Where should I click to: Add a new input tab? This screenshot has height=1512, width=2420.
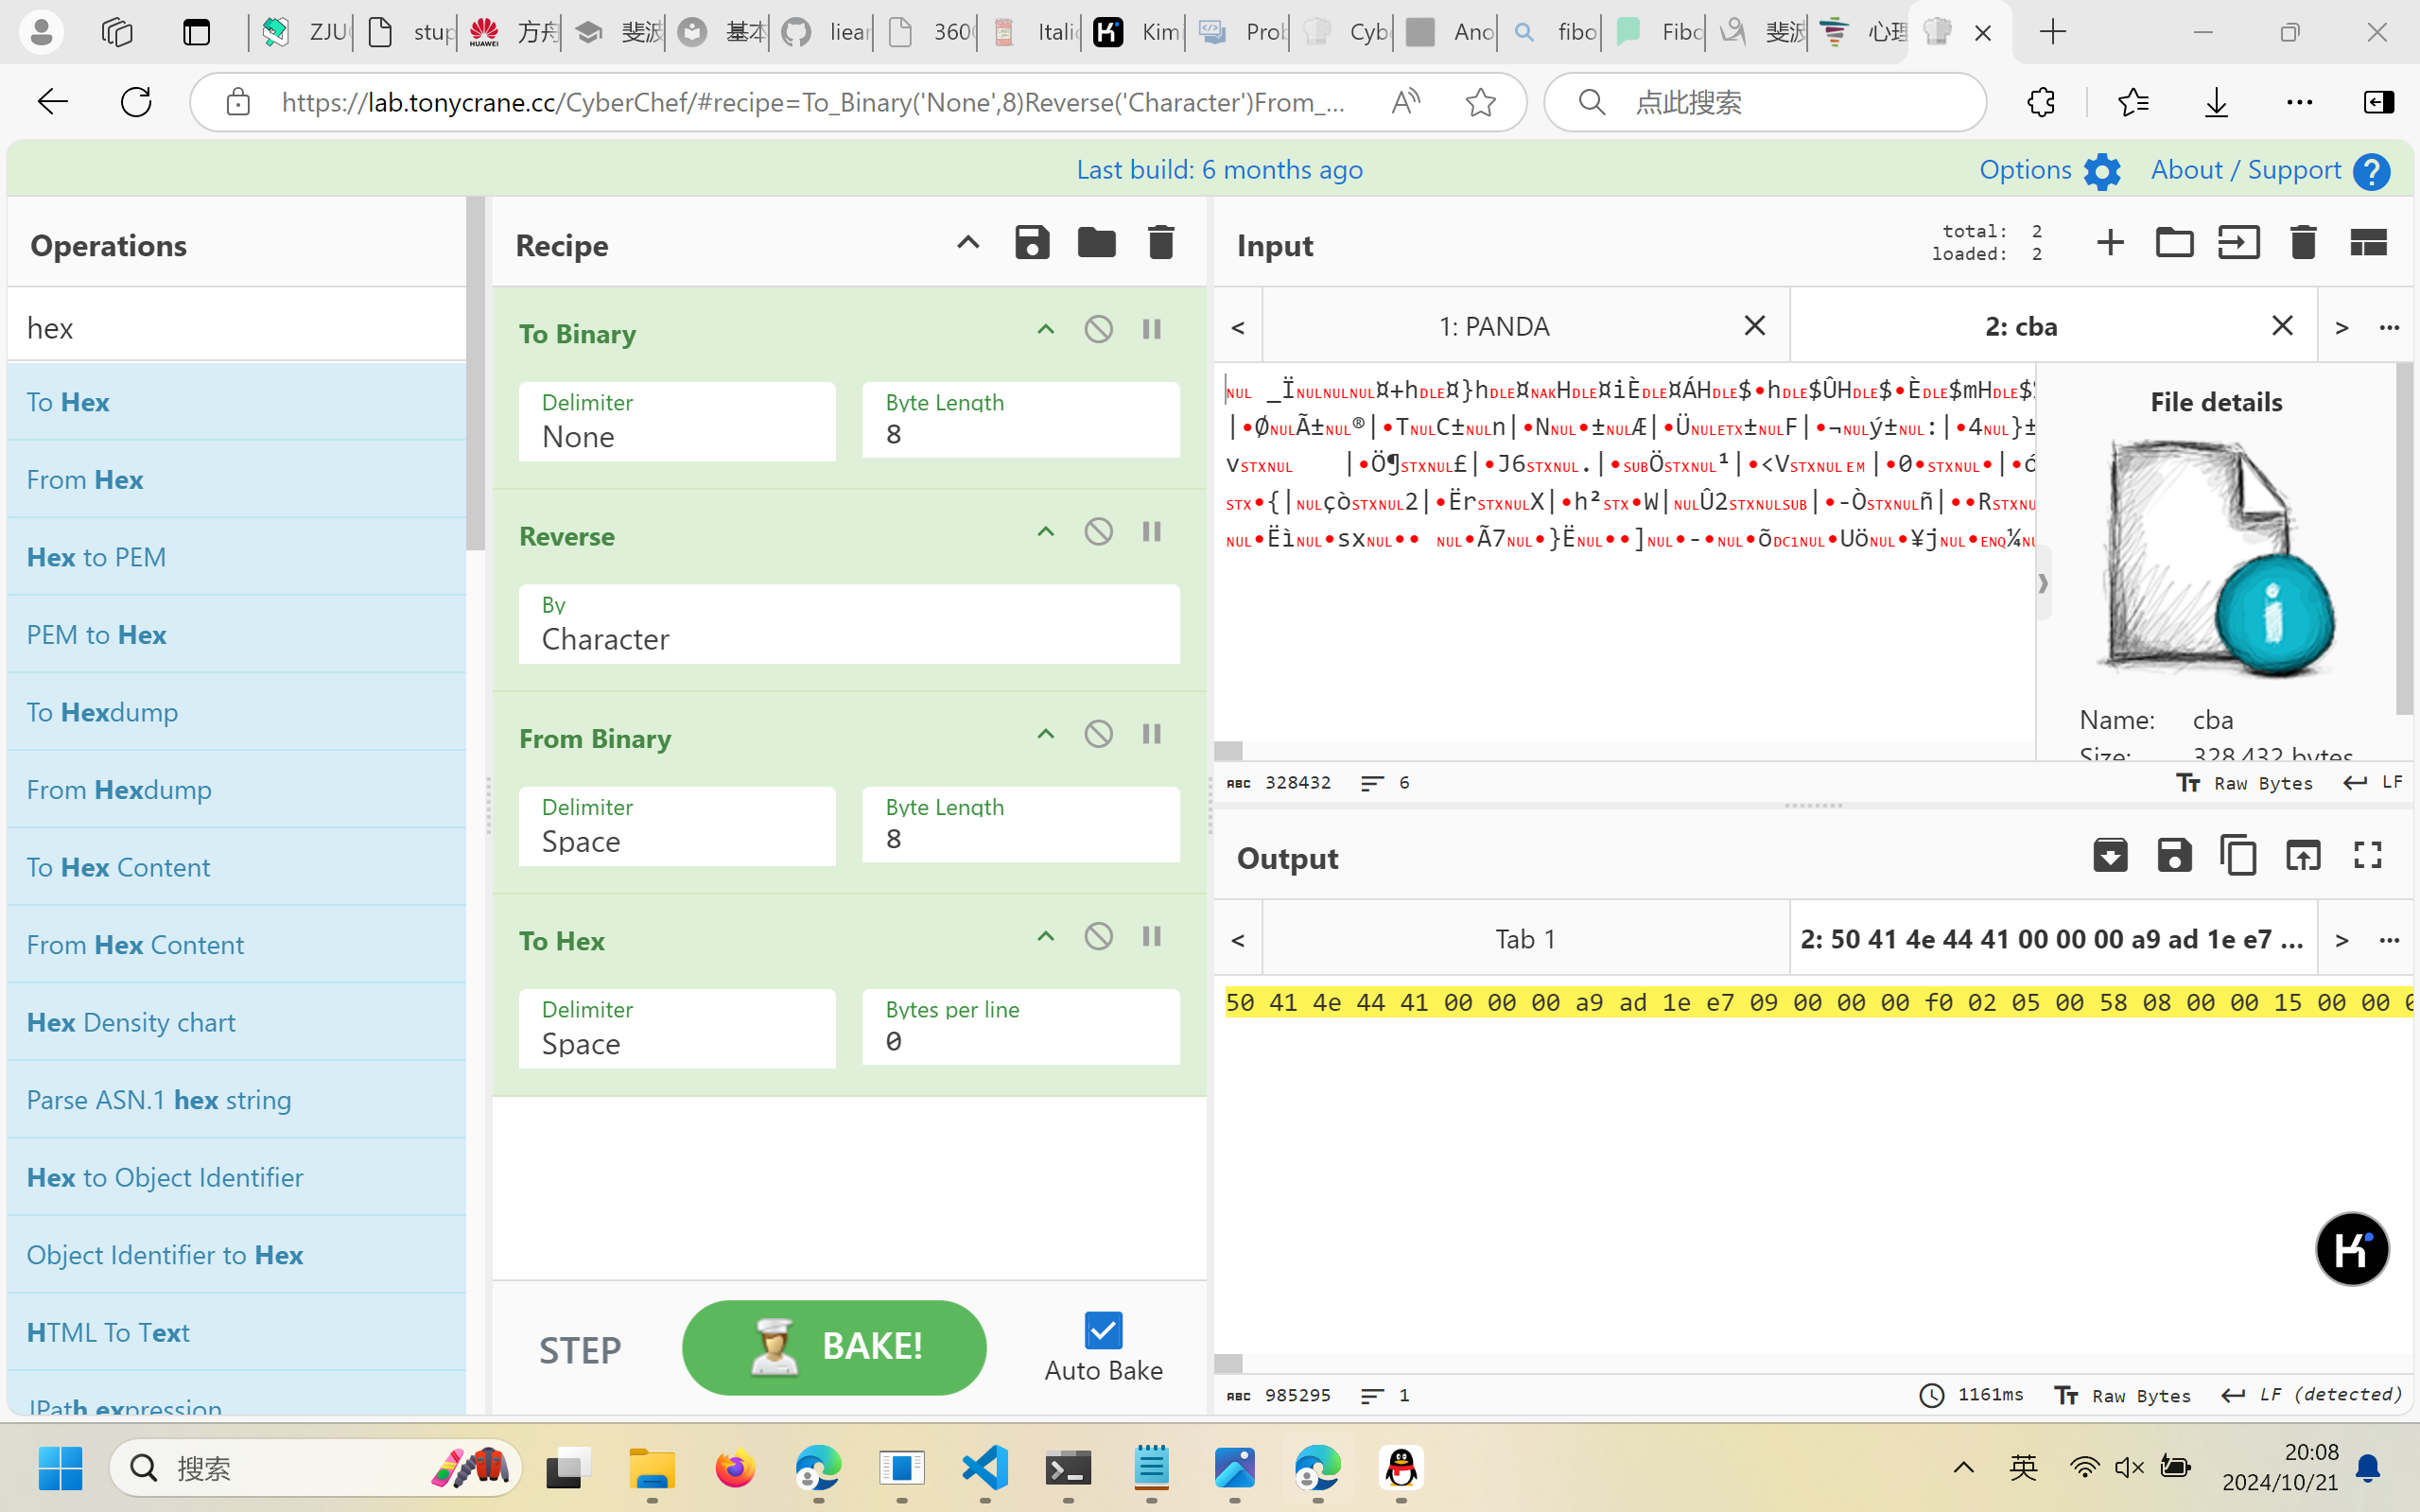pyautogui.click(x=2110, y=243)
